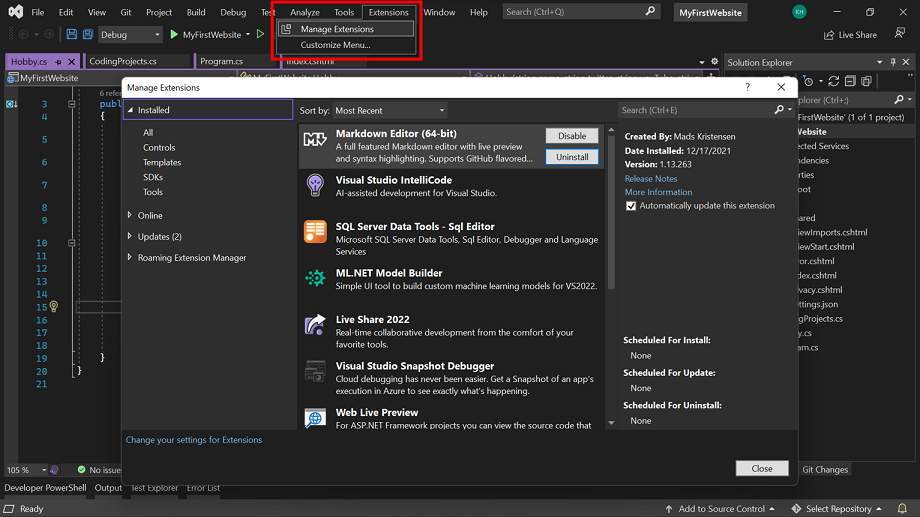The height and width of the screenshot is (517, 920).
Task: Open the MyFirstWebsite start target dropdown arrow
Action: (248, 35)
